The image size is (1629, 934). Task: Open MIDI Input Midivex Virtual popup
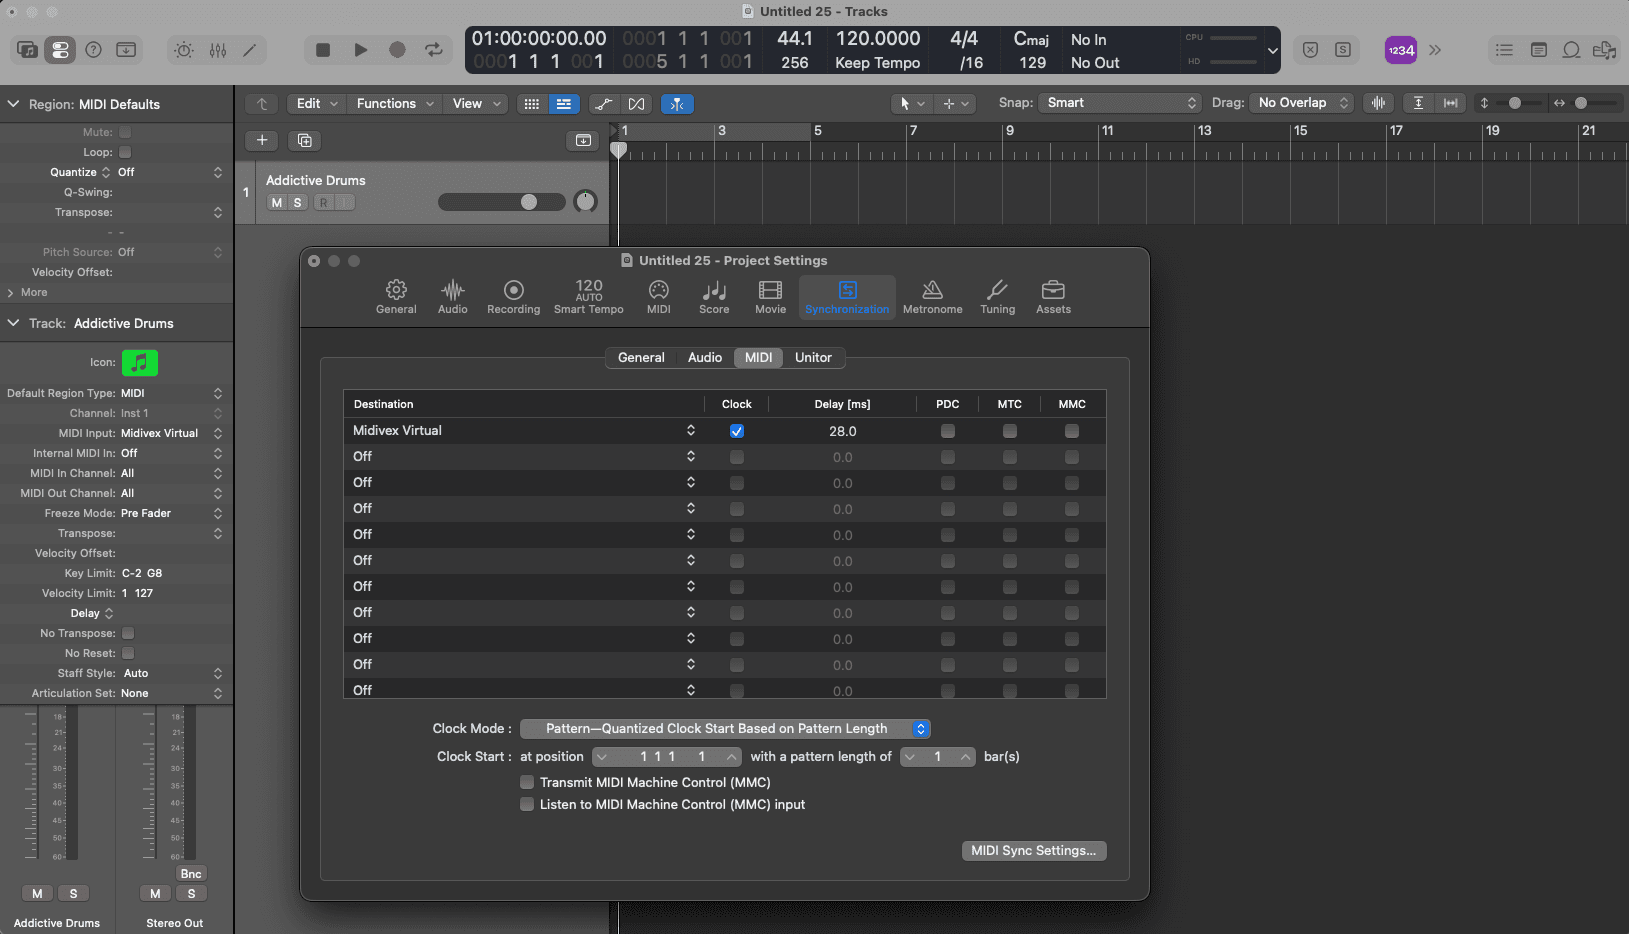(x=171, y=433)
